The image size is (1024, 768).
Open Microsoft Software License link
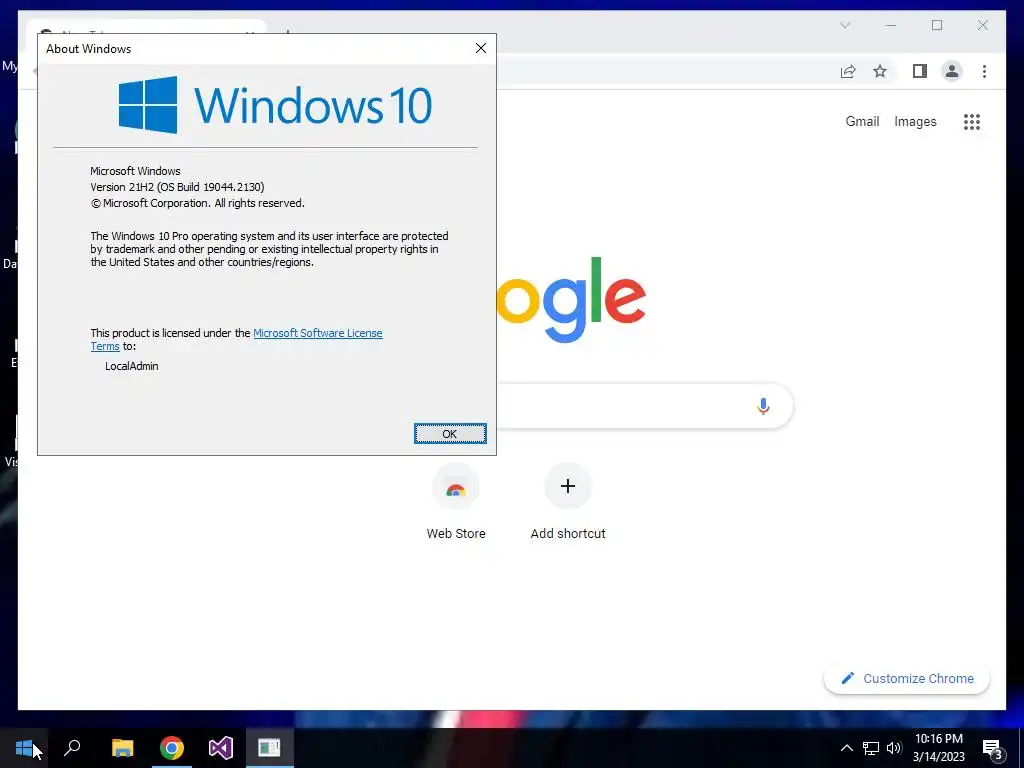(x=317, y=333)
